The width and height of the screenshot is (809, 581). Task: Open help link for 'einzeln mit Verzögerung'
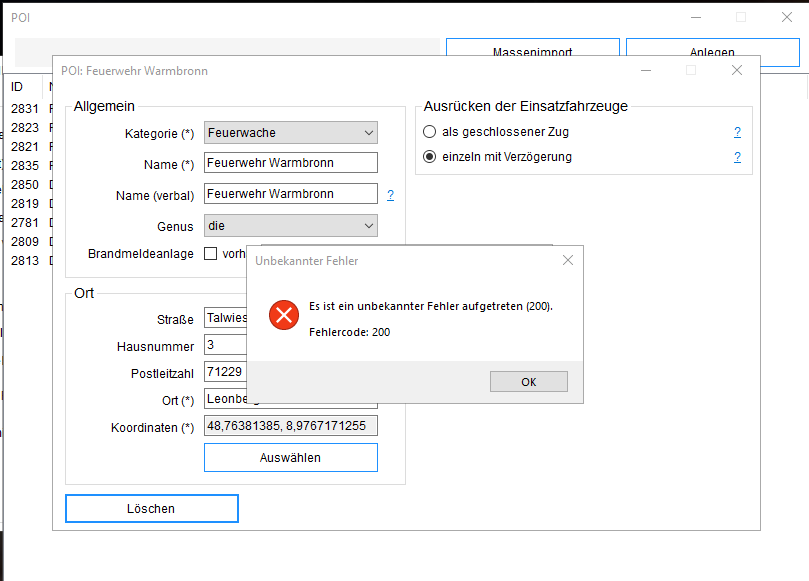click(x=737, y=157)
